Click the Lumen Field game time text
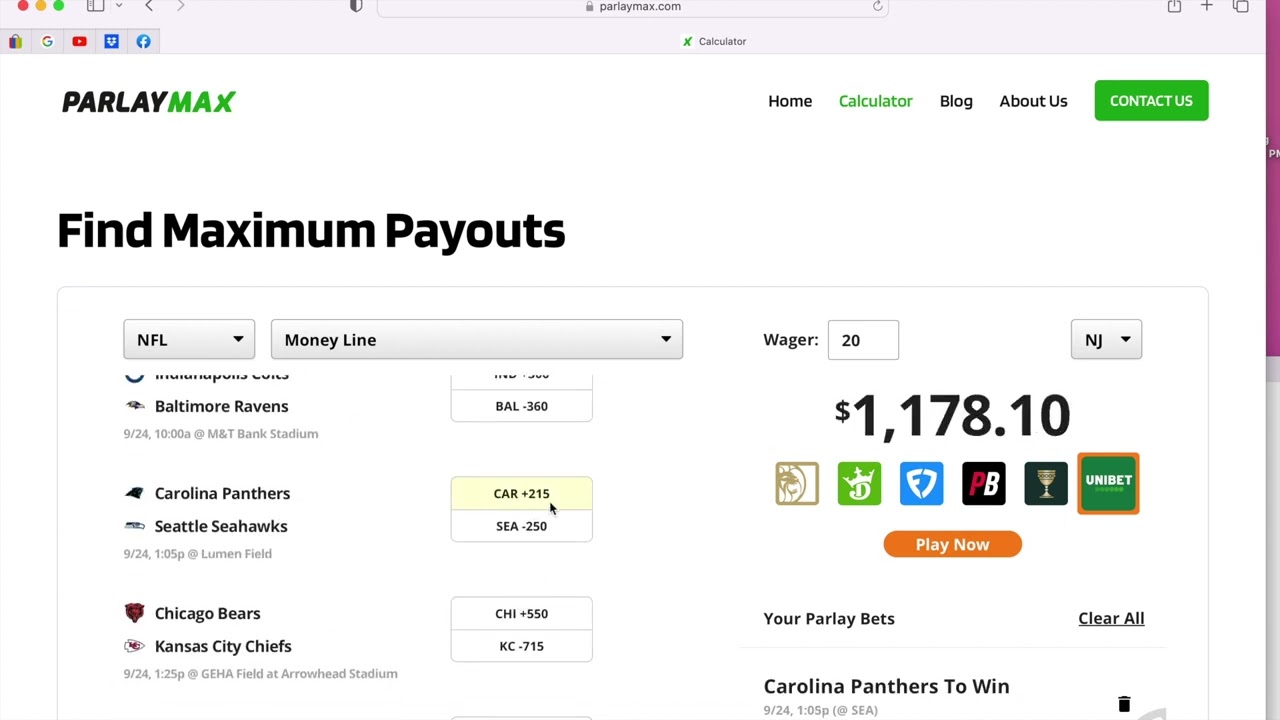This screenshot has height=720, width=1280. point(197,553)
